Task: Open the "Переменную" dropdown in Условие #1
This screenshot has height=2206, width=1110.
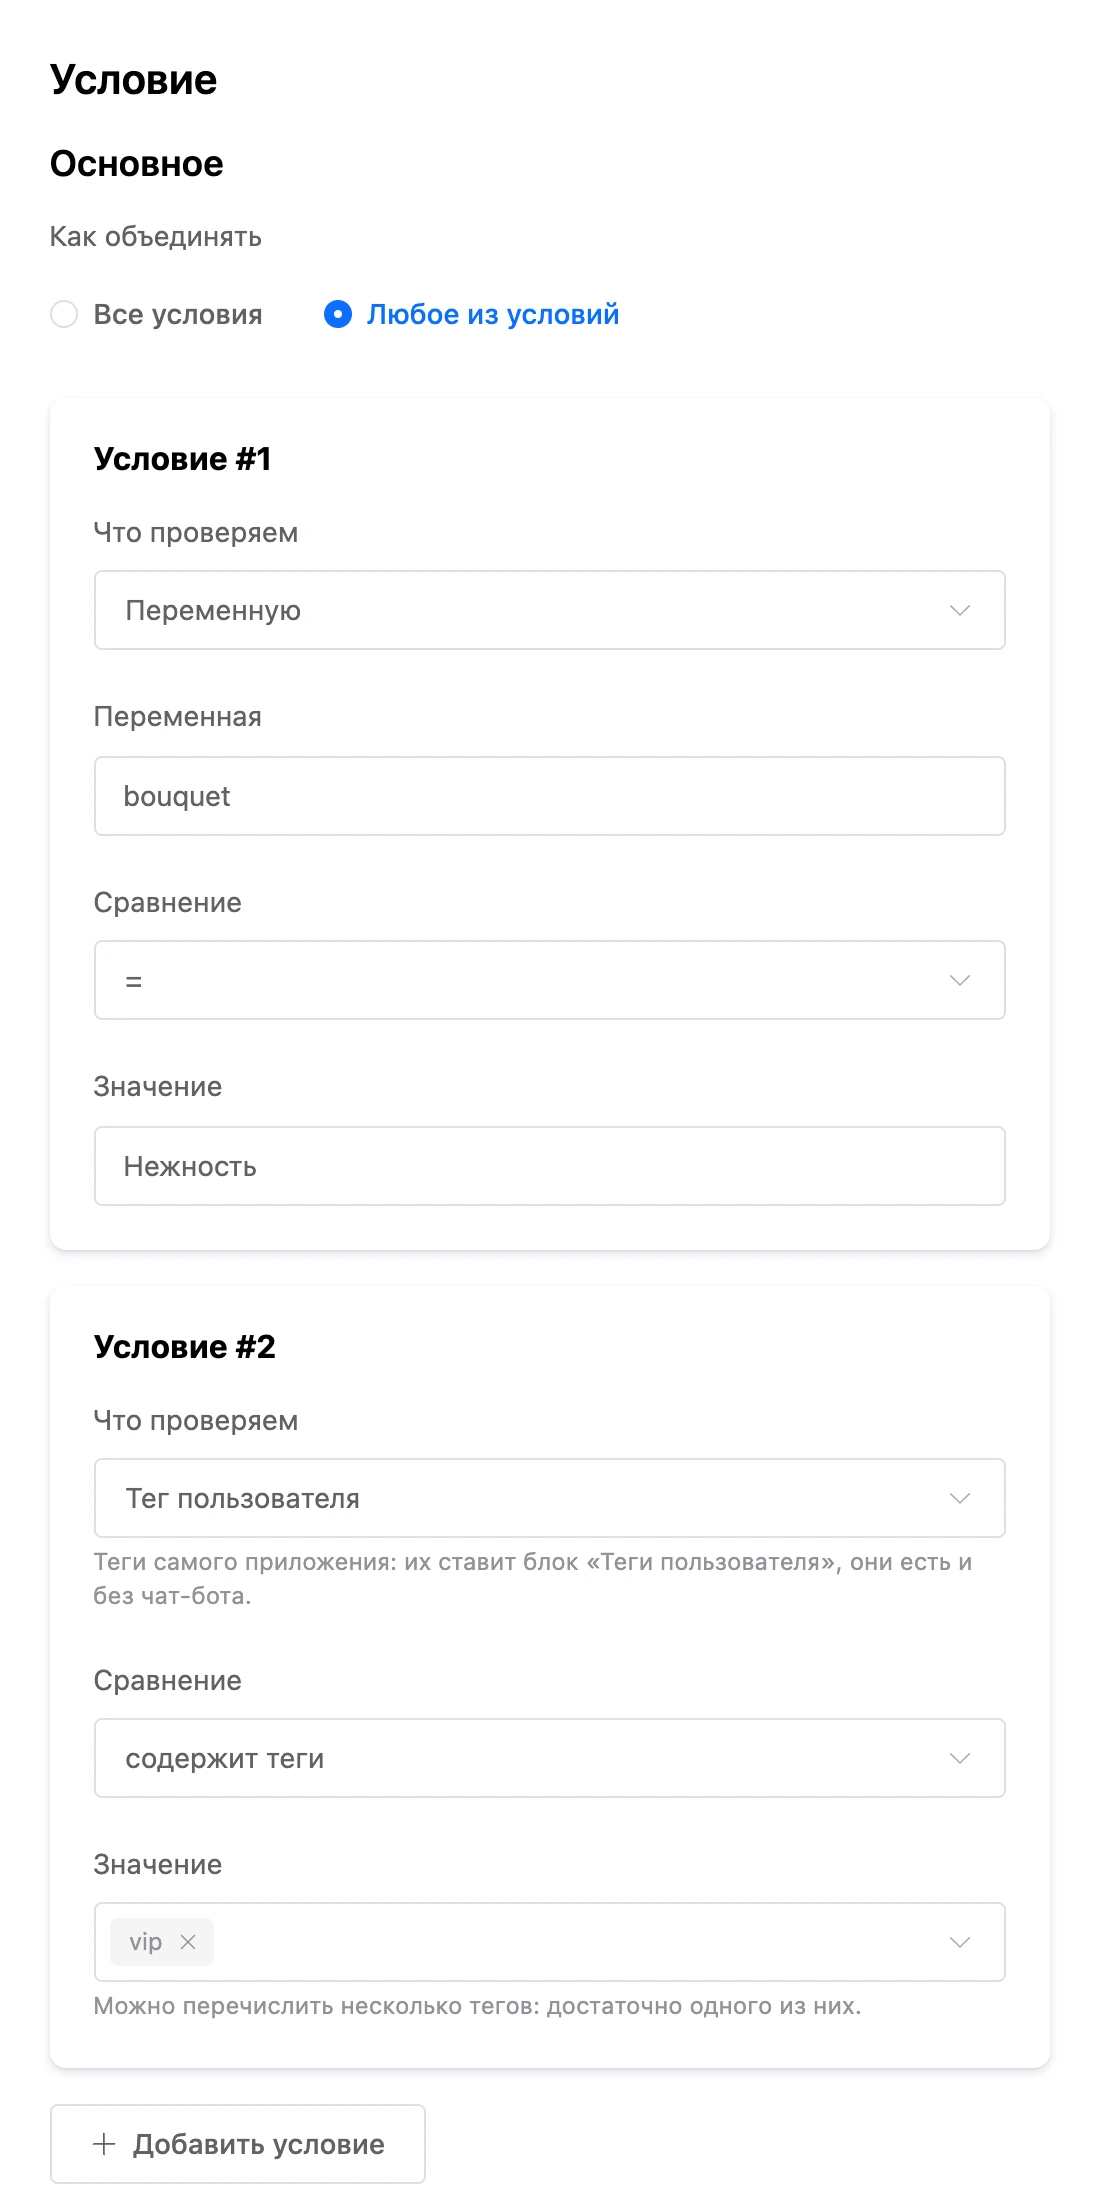Action: tap(549, 610)
